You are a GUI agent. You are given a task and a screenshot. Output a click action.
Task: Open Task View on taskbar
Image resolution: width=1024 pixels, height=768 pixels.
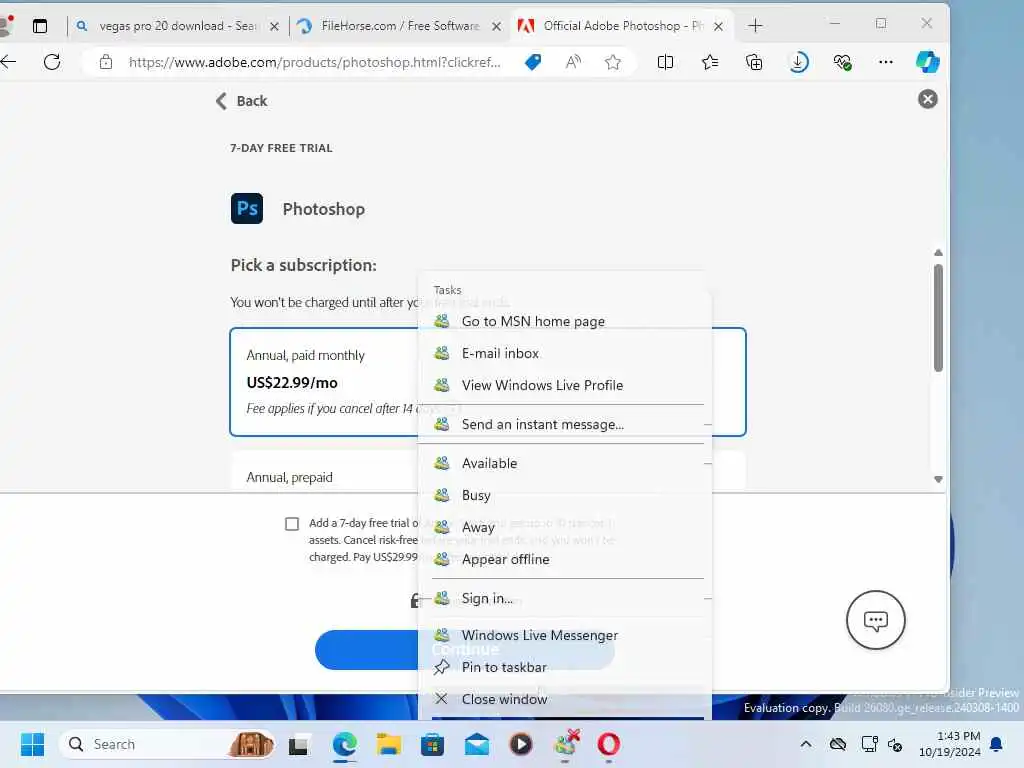[299, 744]
